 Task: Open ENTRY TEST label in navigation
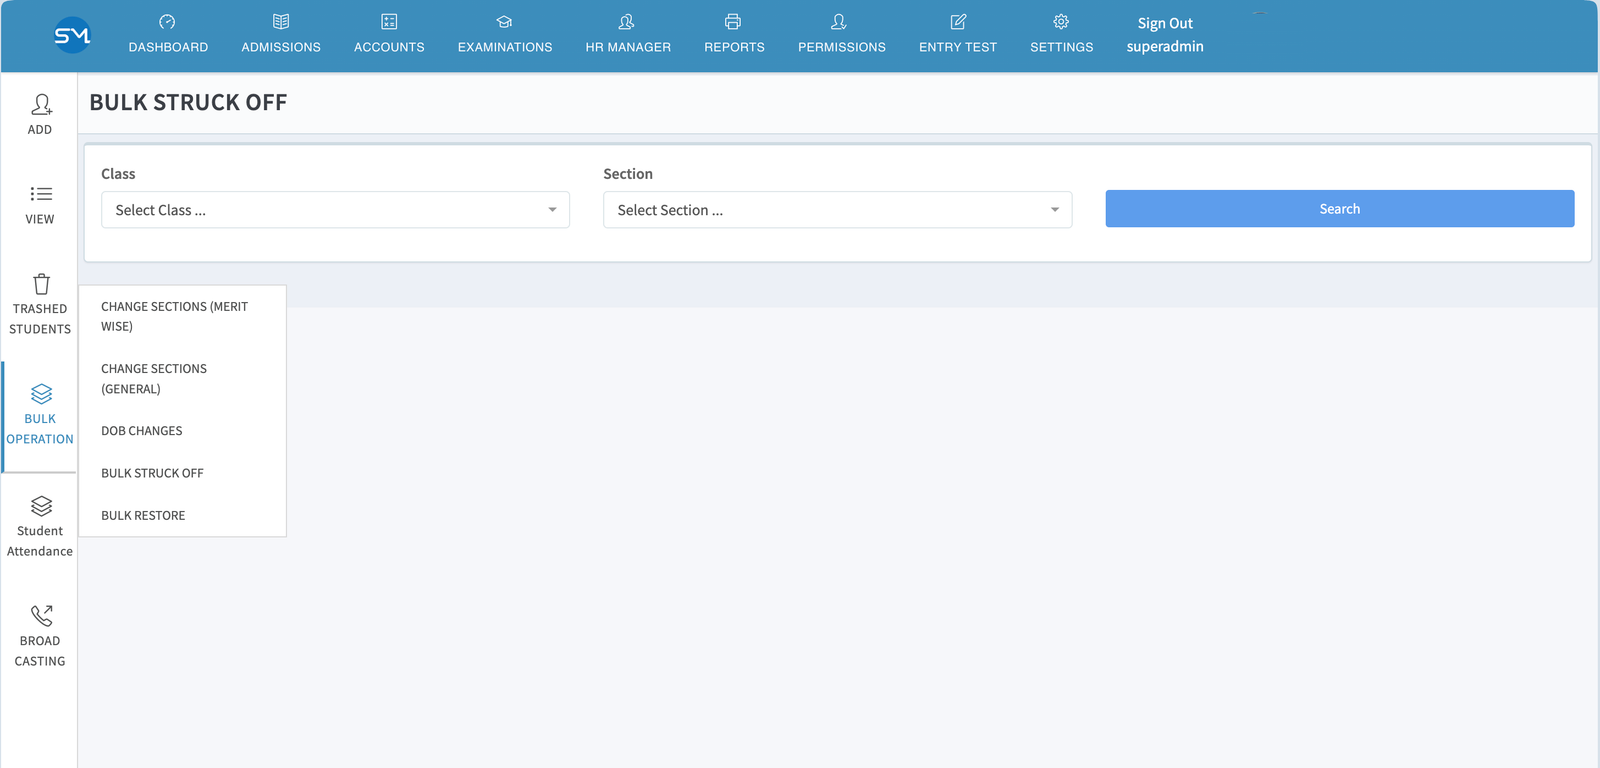click(958, 47)
